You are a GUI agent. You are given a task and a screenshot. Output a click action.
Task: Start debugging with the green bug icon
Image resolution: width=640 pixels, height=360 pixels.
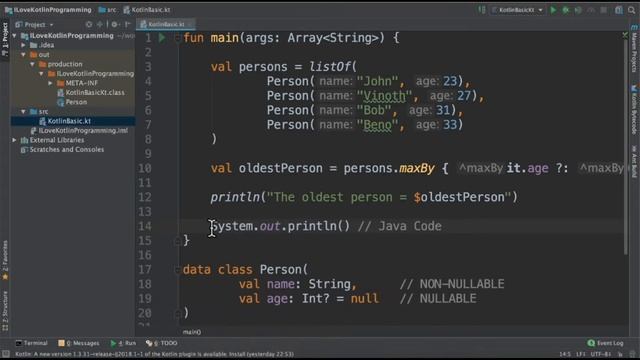566,10
